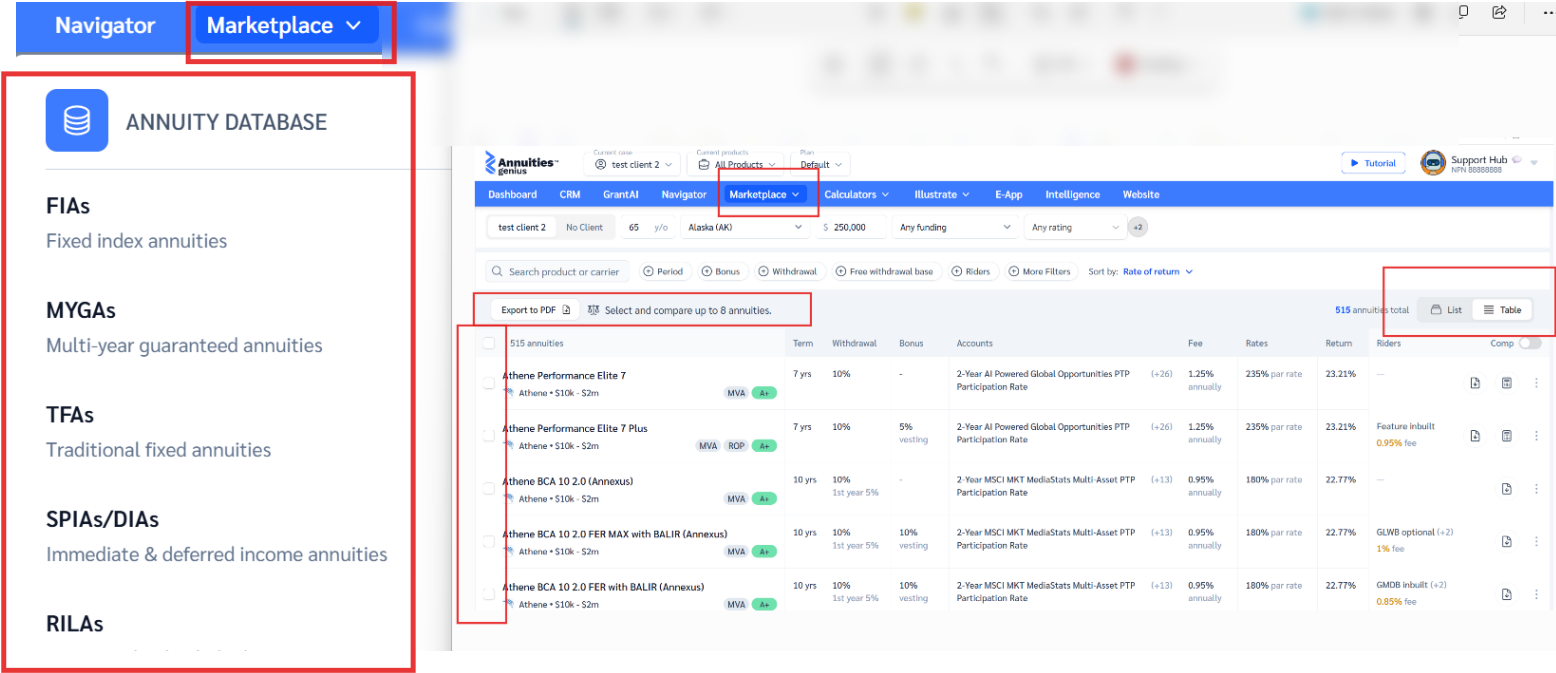The image size is (1556, 673).
Task: Select the No Client option
Action: tap(584, 227)
